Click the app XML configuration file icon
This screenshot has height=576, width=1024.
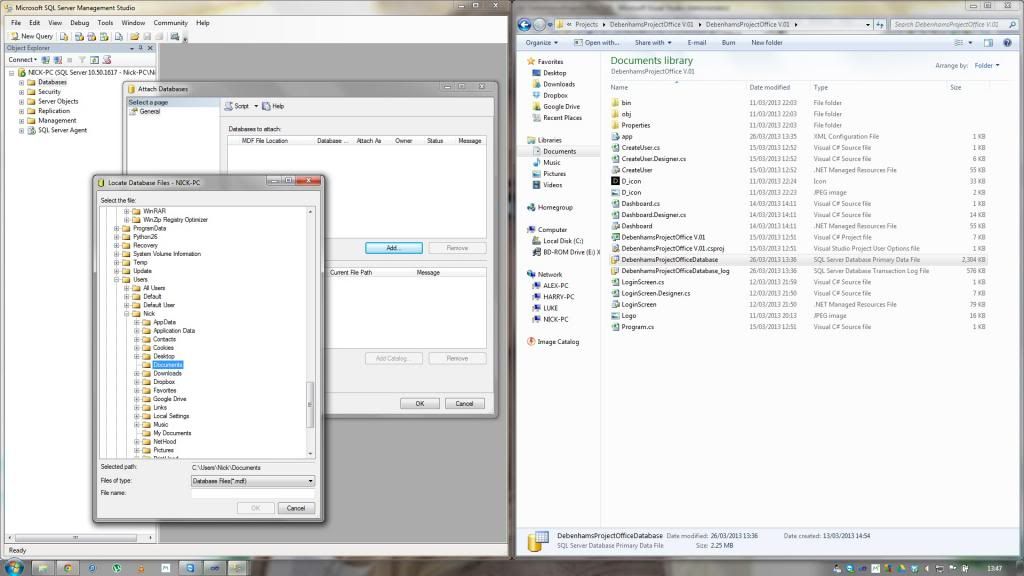615,136
